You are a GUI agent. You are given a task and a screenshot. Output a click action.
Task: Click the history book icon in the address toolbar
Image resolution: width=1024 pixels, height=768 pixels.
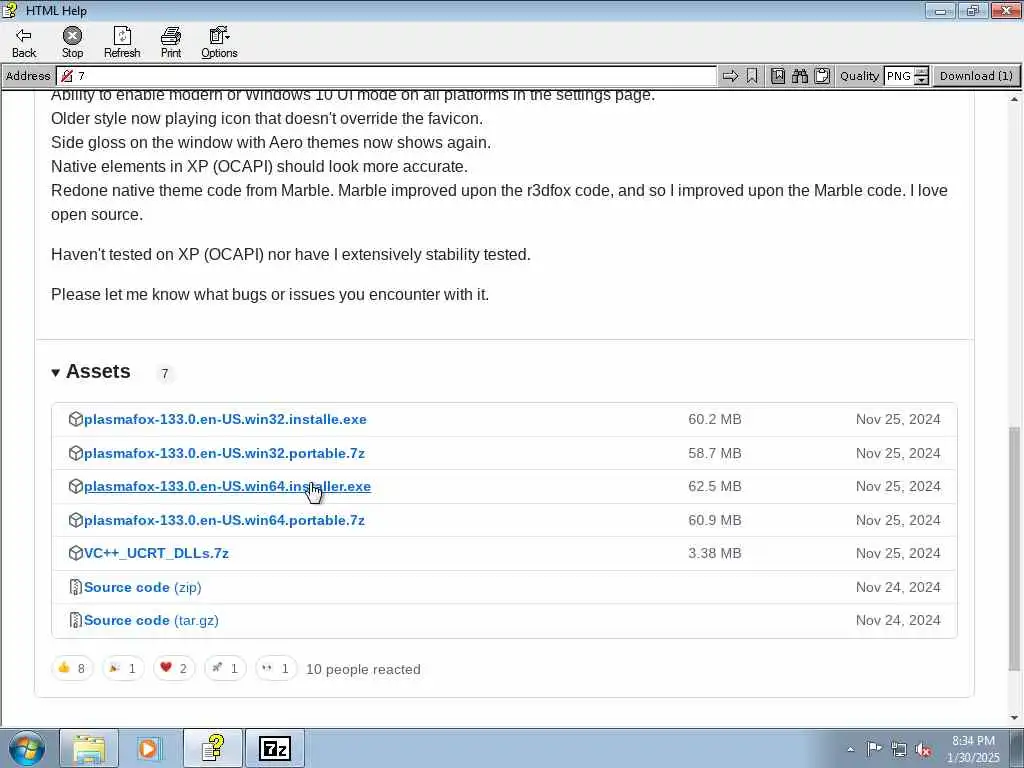[x=778, y=76]
